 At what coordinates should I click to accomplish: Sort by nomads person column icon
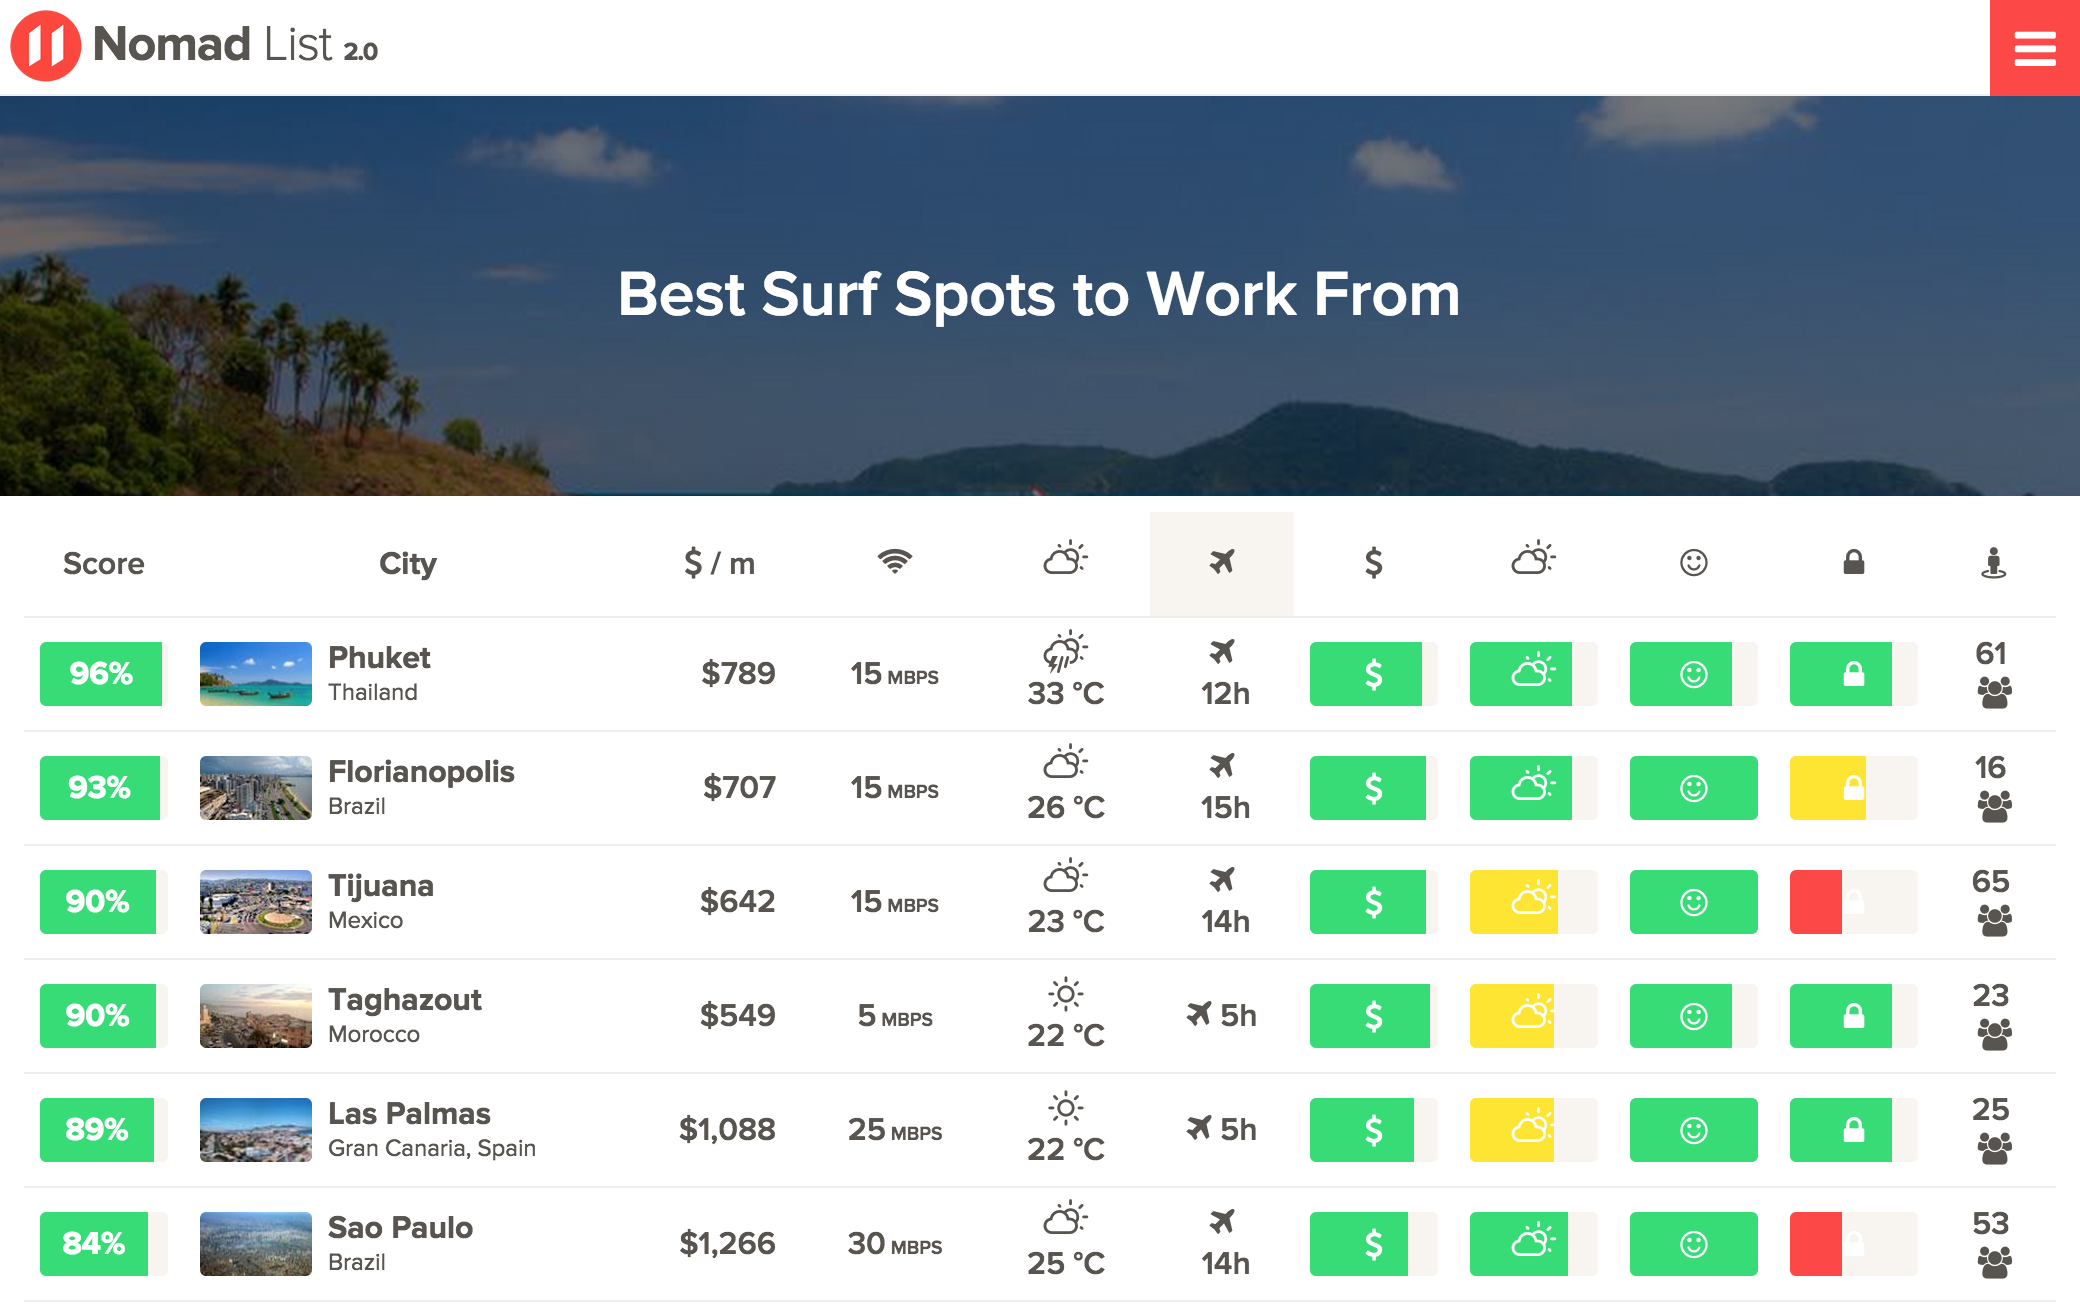coord(1993,562)
